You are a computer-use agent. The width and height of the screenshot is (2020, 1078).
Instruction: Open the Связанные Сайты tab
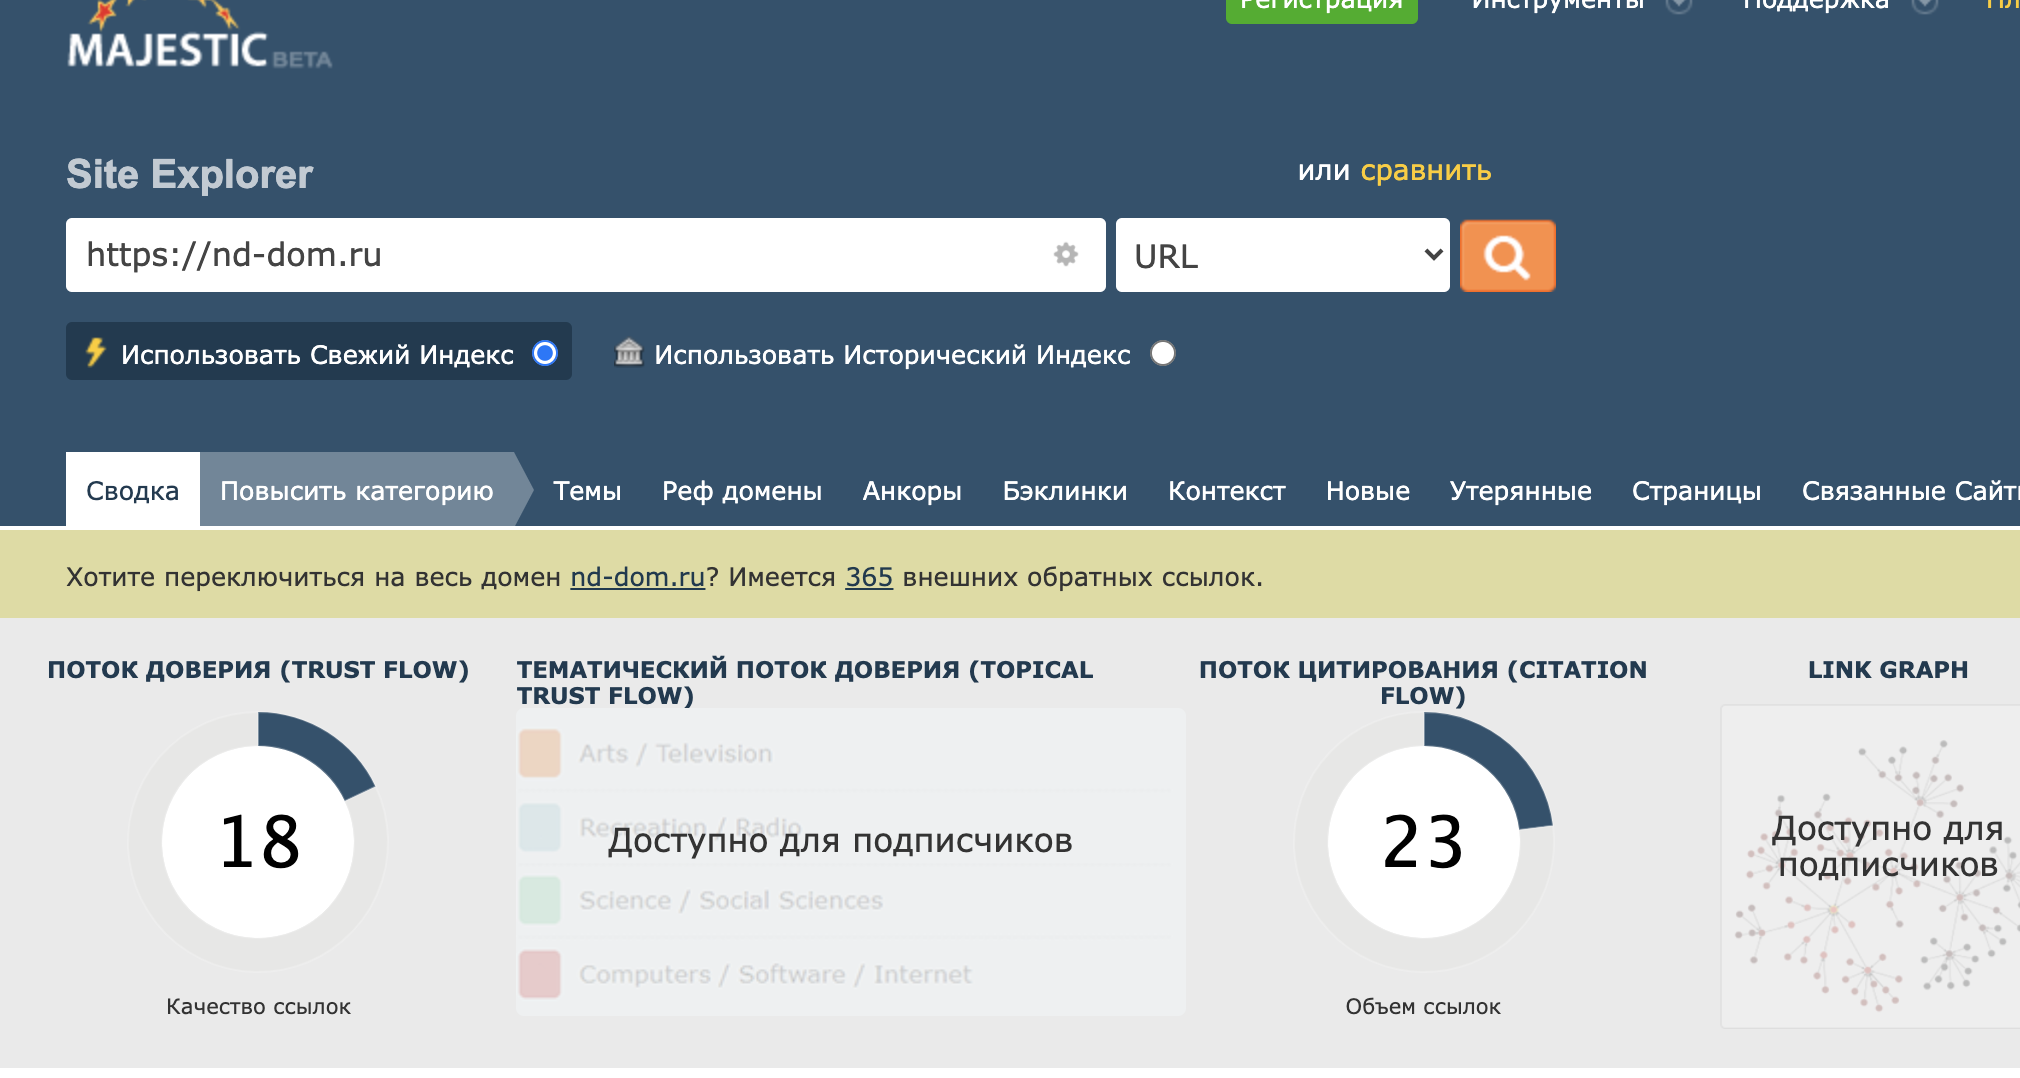1910,491
